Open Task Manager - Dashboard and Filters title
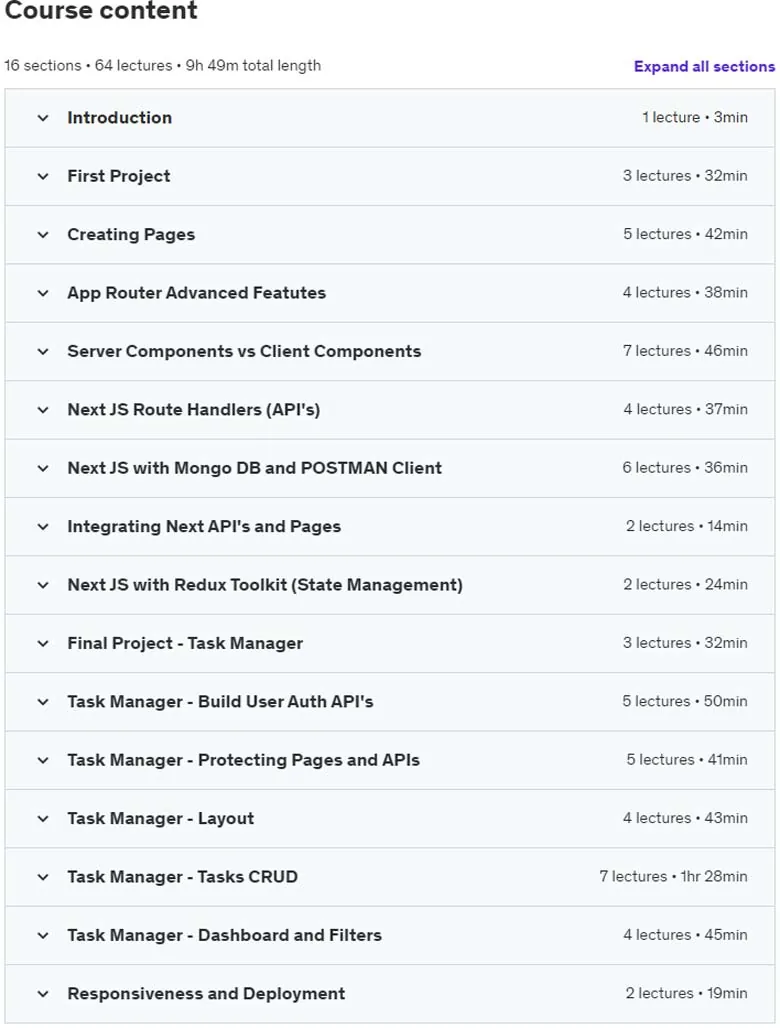 pos(224,935)
